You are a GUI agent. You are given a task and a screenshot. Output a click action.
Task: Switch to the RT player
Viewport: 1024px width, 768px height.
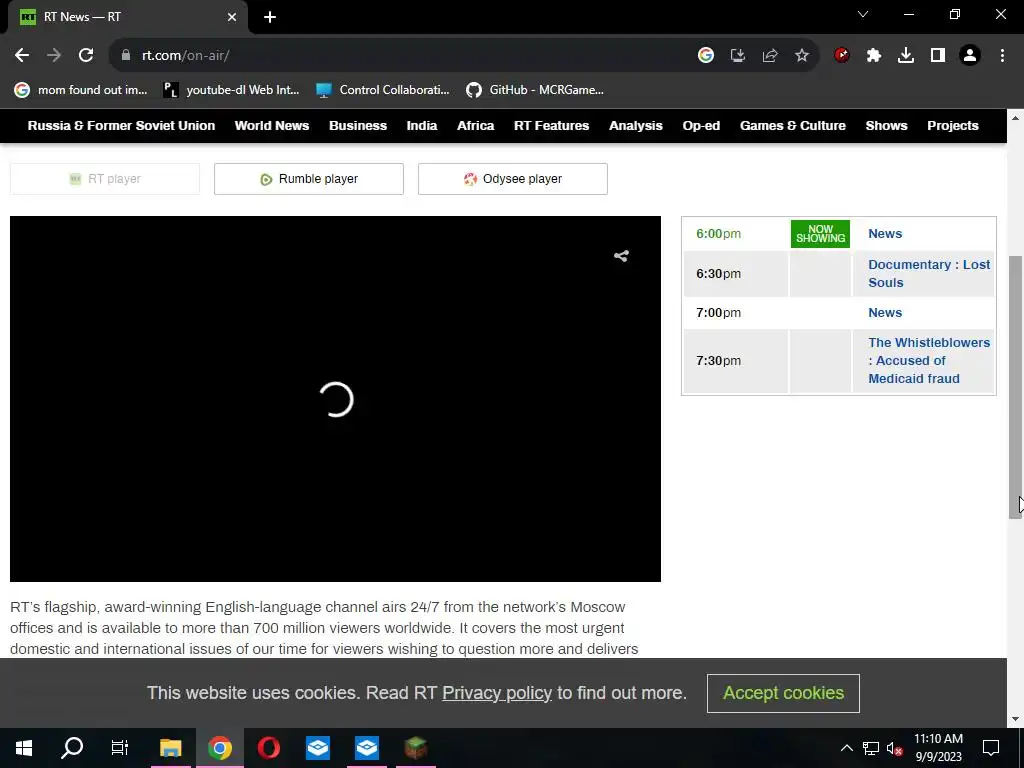pos(104,179)
